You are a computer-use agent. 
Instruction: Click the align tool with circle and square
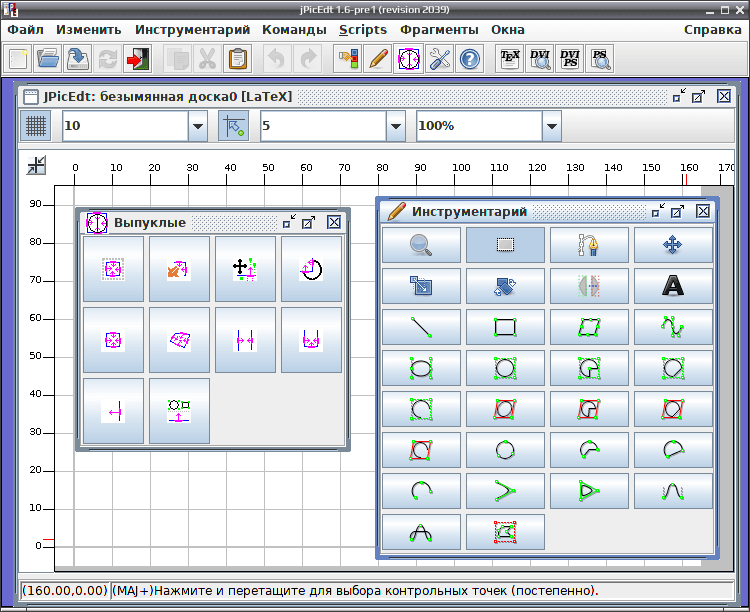(x=179, y=411)
